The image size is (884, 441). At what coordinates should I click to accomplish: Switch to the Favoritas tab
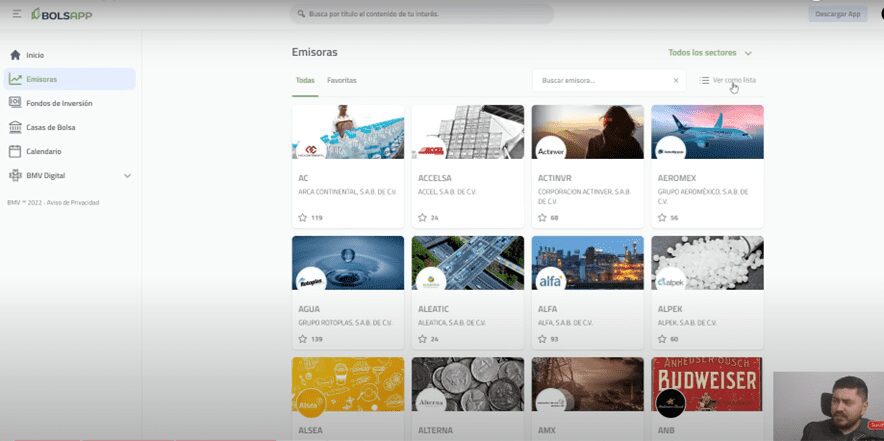(x=341, y=80)
